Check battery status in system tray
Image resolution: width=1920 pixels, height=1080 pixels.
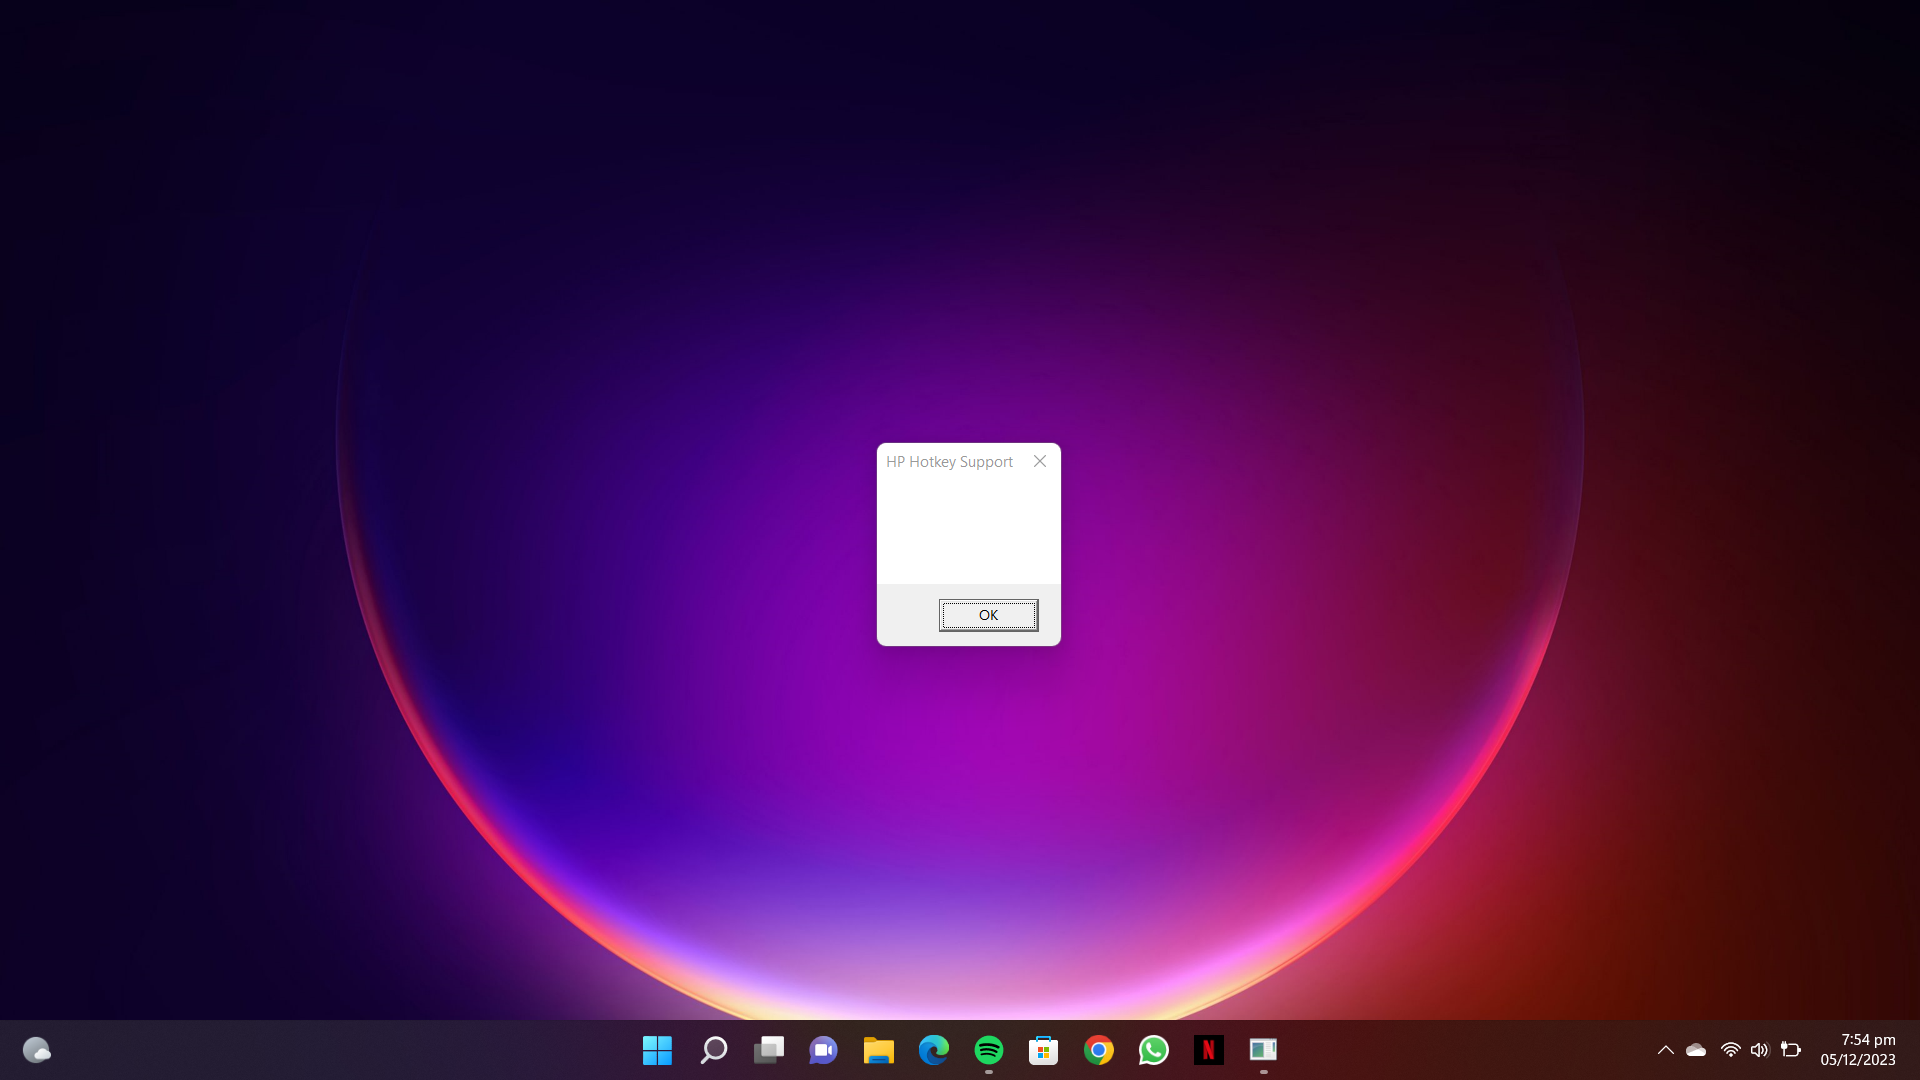tap(1792, 1050)
